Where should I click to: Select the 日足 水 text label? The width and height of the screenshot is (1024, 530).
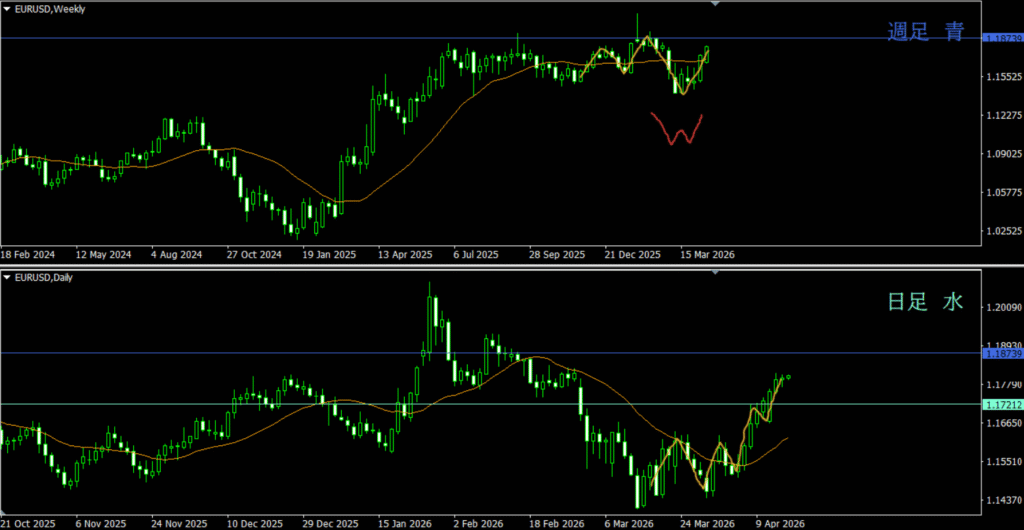click(x=926, y=301)
